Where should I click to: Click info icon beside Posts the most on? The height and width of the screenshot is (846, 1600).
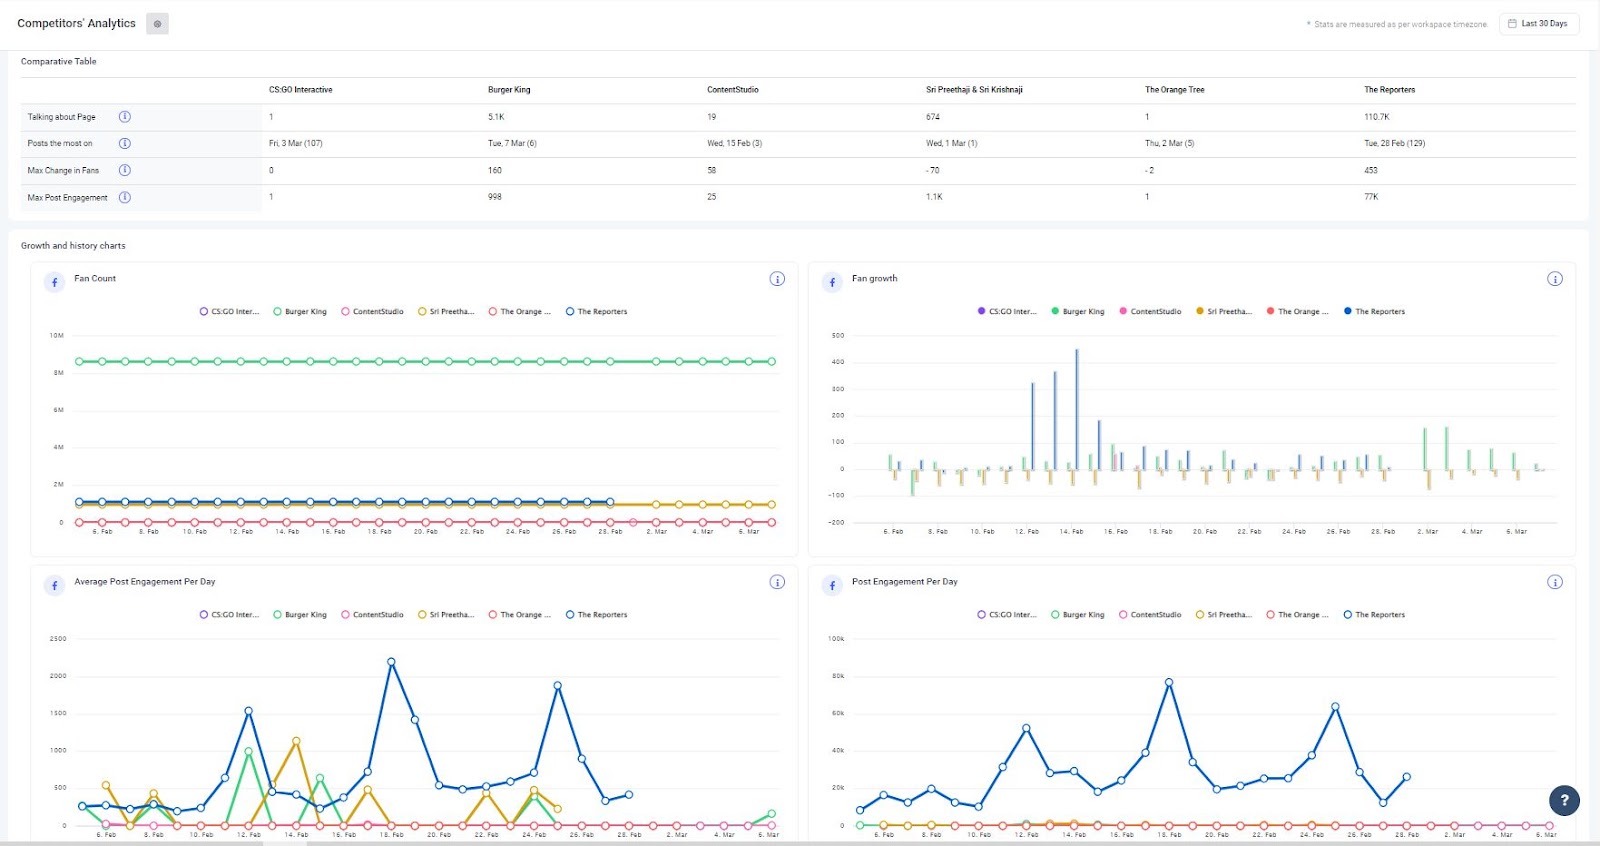click(125, 143)
